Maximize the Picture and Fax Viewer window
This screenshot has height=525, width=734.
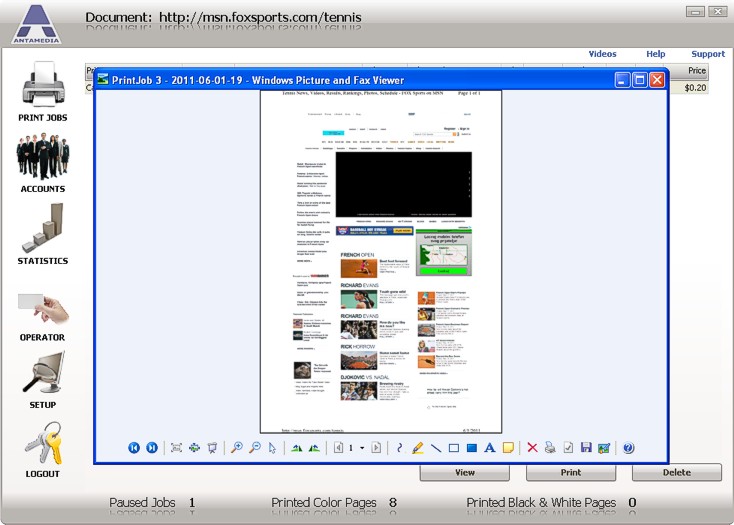pos(639,80)
